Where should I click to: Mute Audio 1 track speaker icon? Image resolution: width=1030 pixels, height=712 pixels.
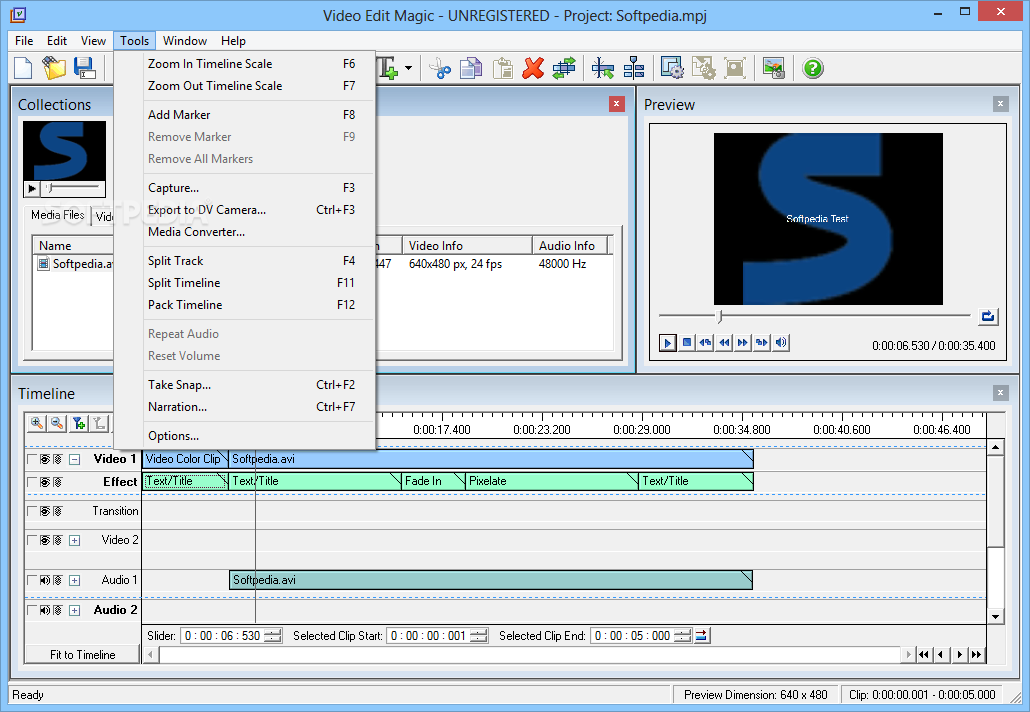(45, 580)
